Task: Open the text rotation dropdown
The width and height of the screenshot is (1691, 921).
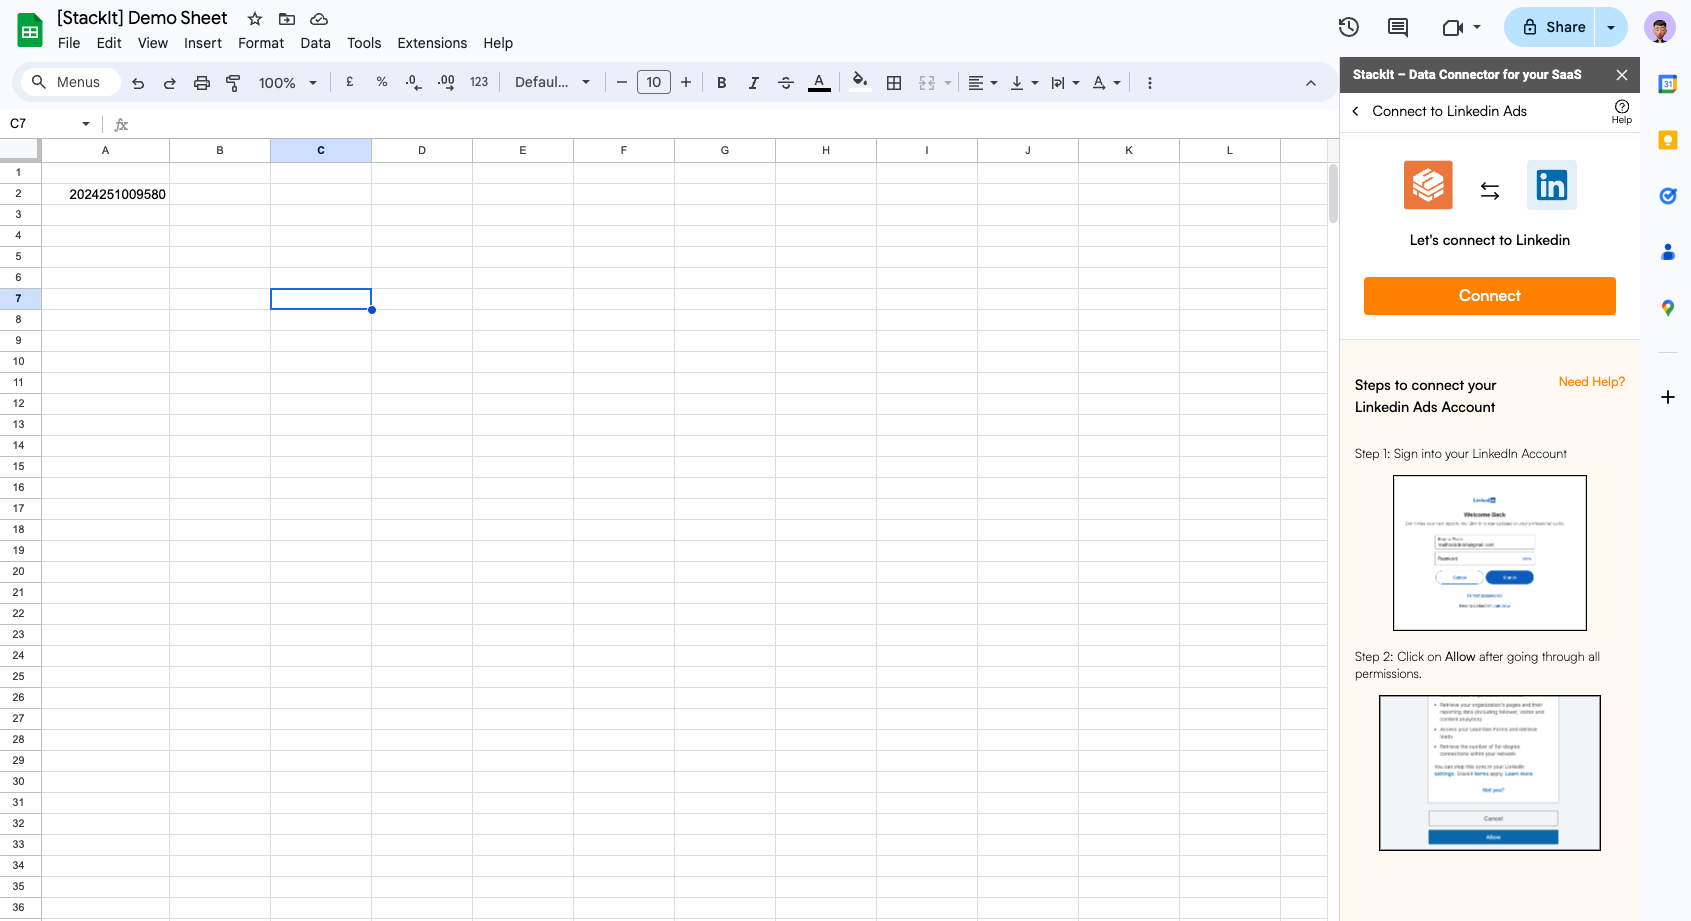Action: 1106,83
